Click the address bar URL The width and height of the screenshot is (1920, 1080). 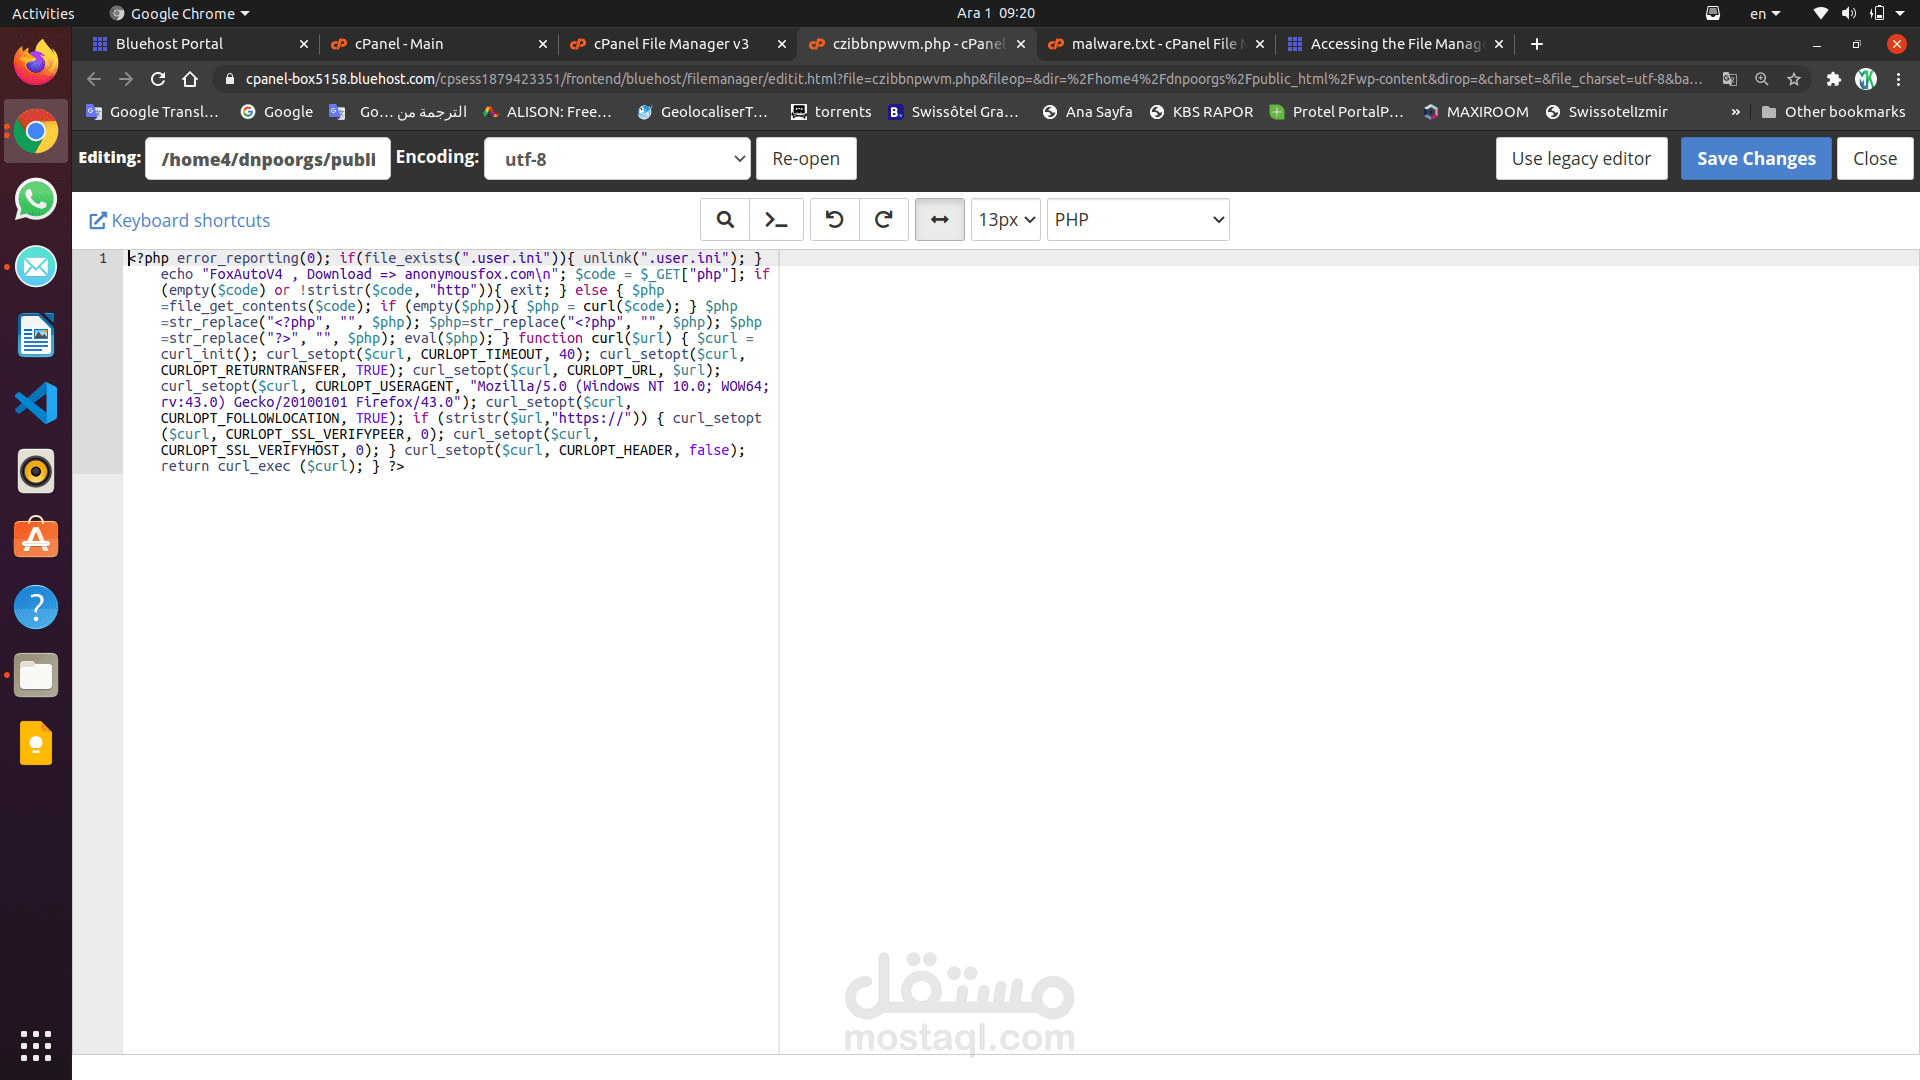tap(973, 79)
